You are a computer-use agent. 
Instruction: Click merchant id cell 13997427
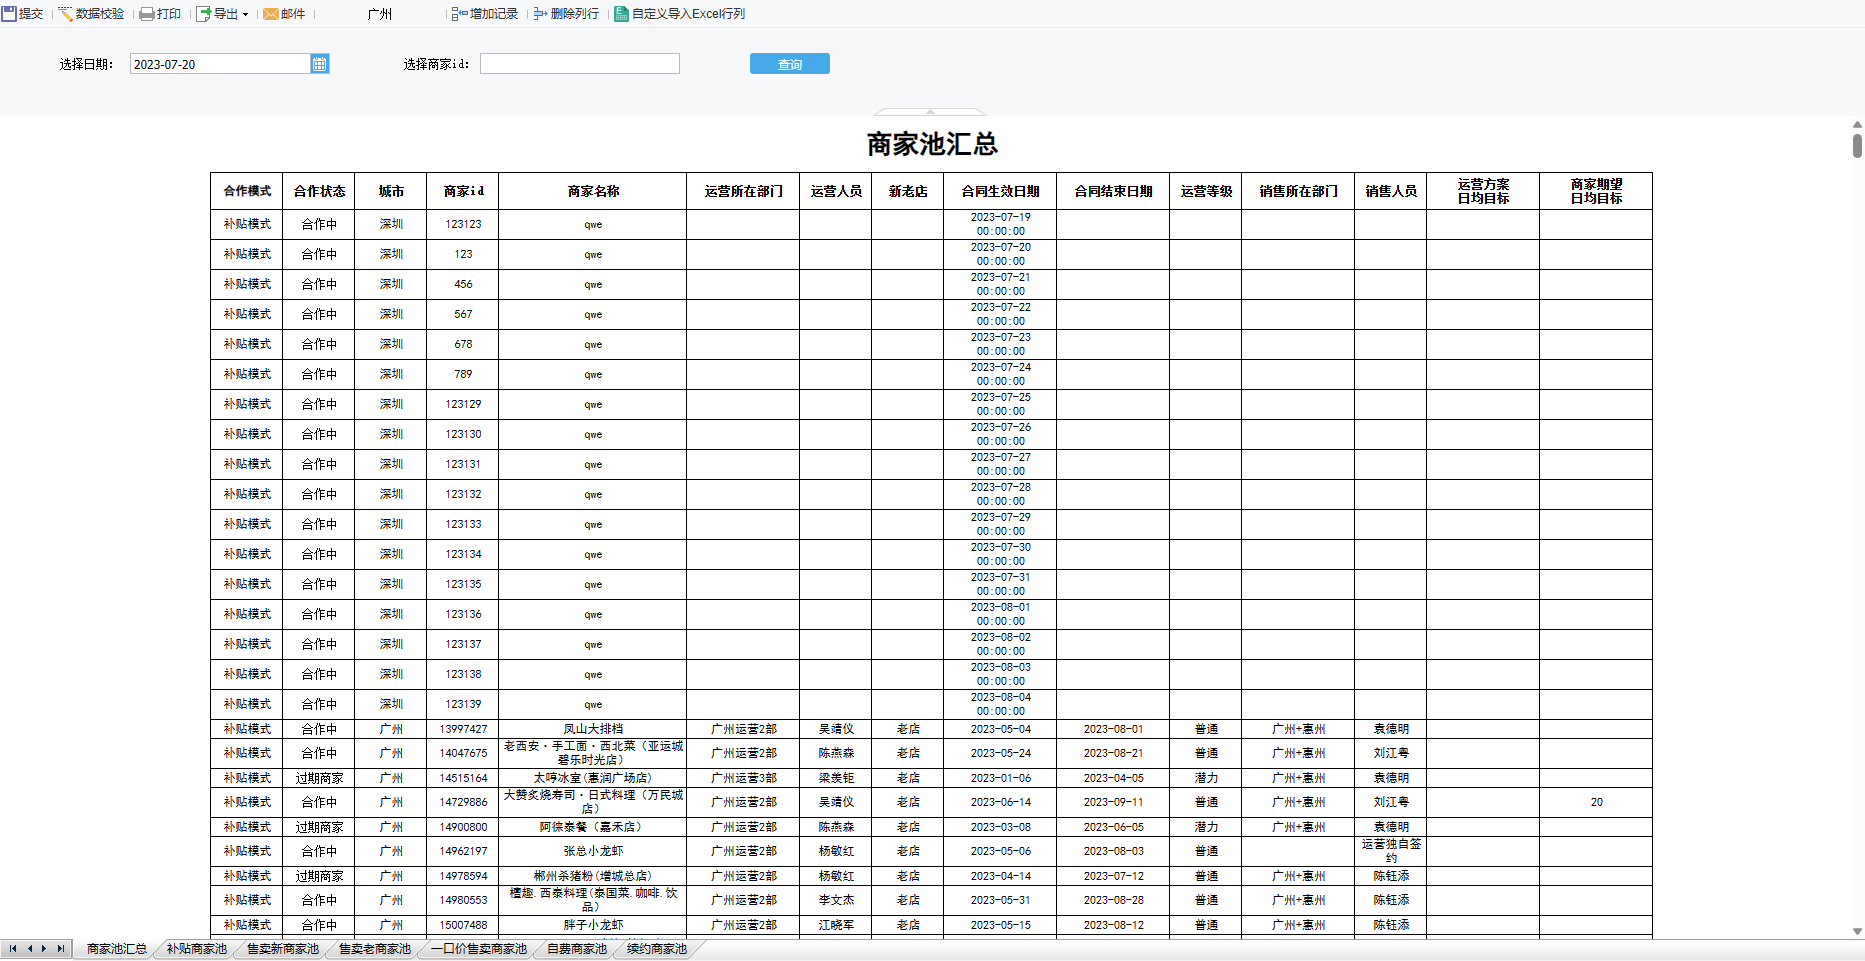(x=463, y=729)
